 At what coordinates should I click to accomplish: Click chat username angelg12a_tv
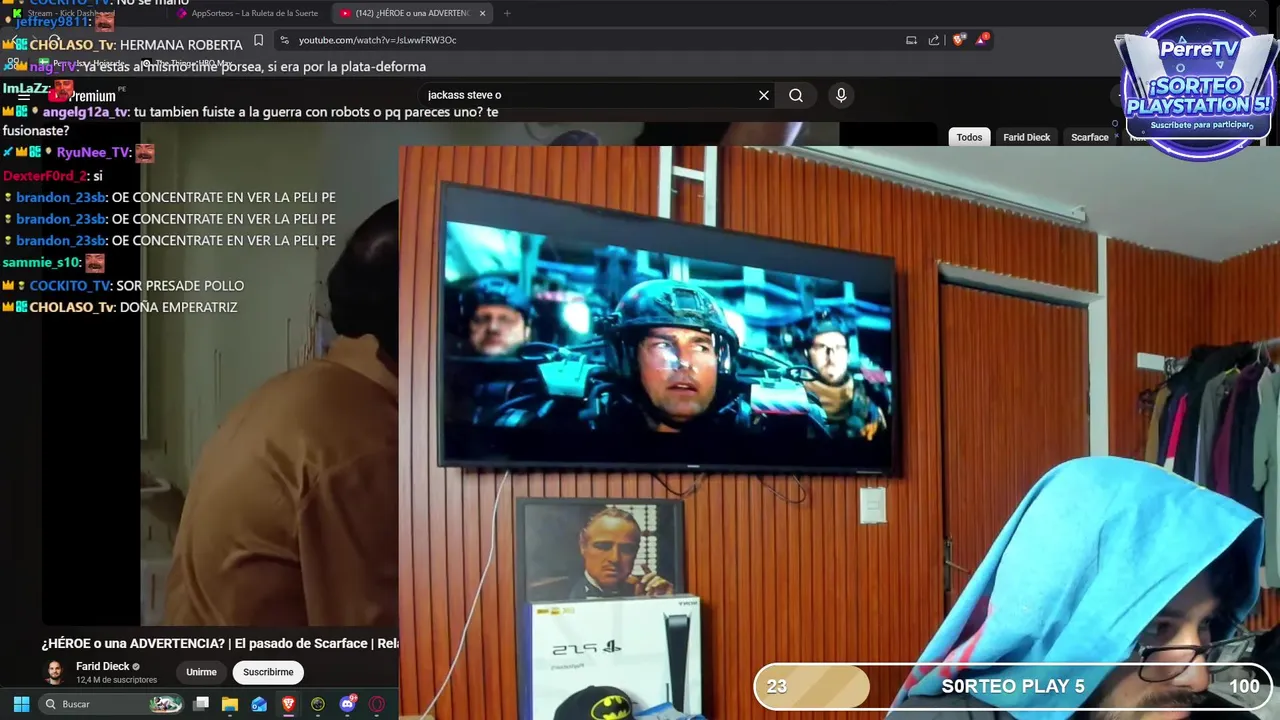pyautogui.click(x=85, y=112)
